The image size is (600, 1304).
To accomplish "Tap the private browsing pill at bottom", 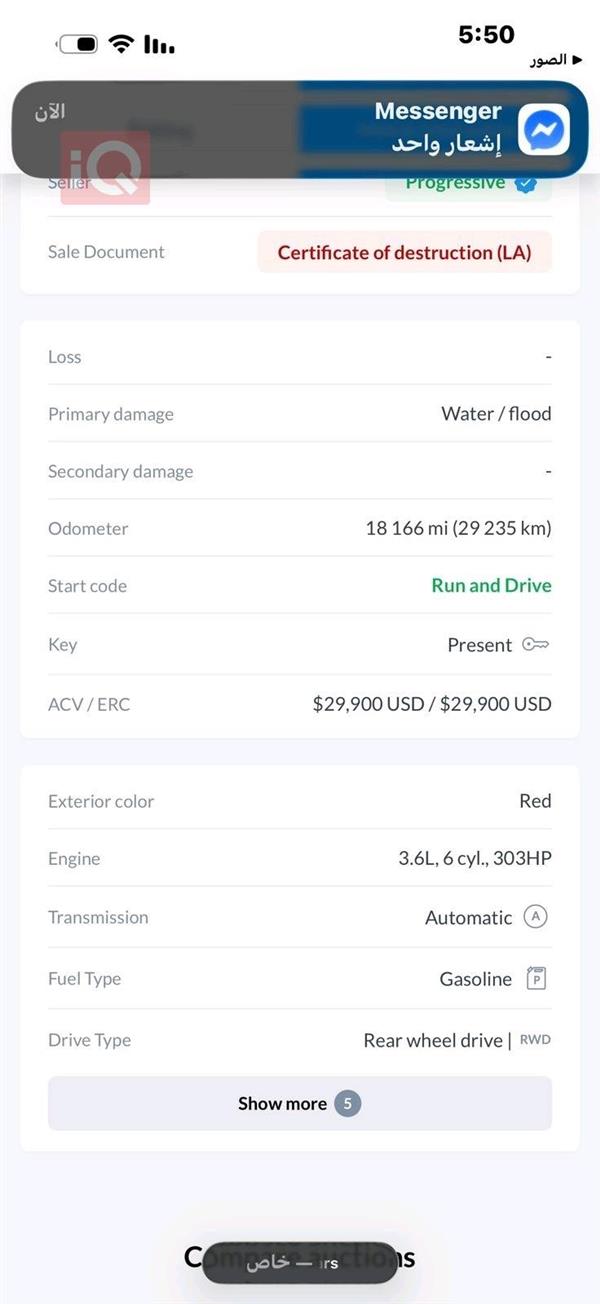I will click(x=299, y=1262).
